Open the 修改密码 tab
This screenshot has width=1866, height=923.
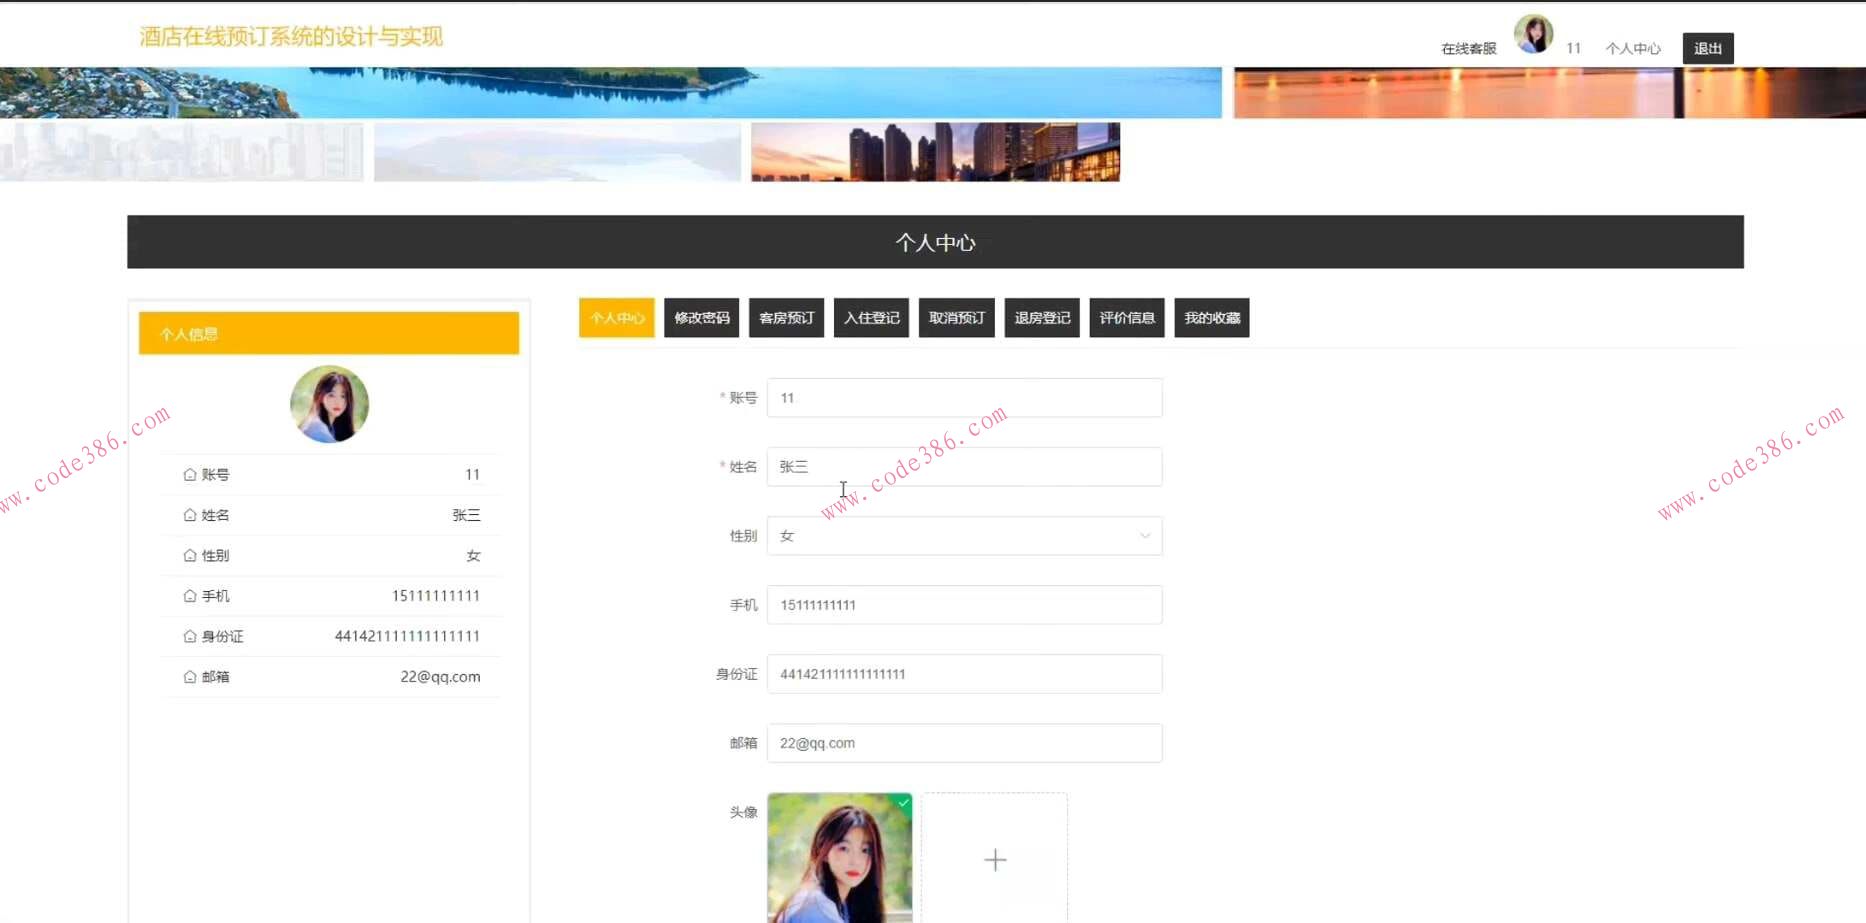pyautogui.click(x=701, y=318)
